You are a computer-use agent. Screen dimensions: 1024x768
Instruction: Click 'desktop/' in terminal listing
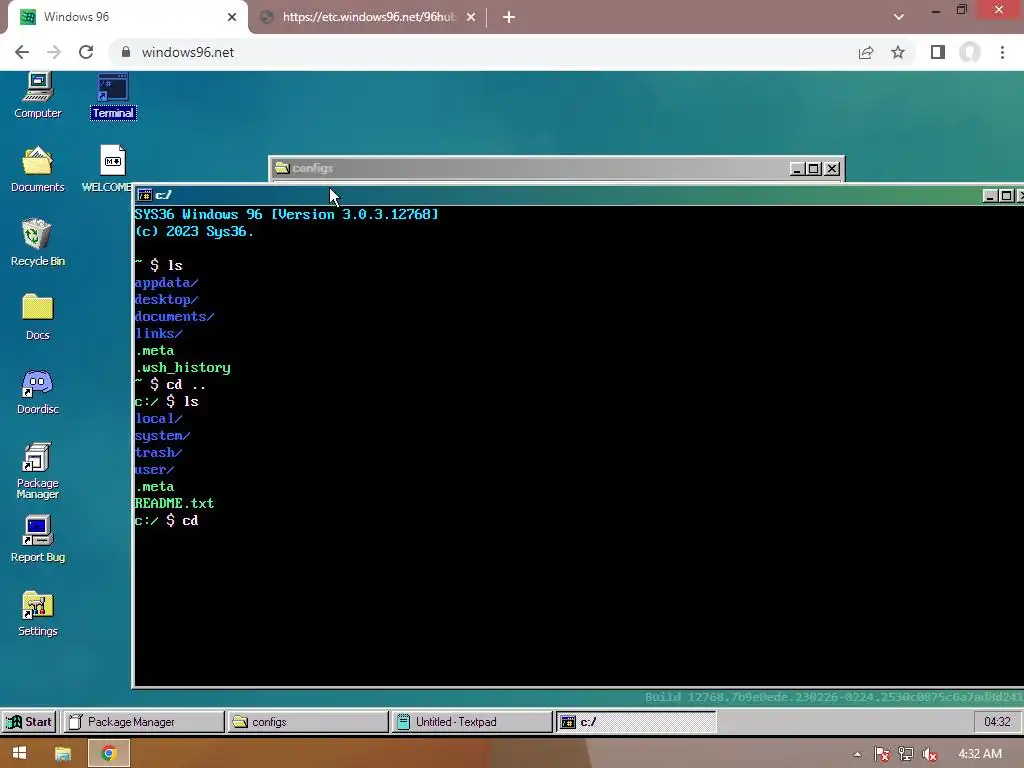(x=166, y=300)
